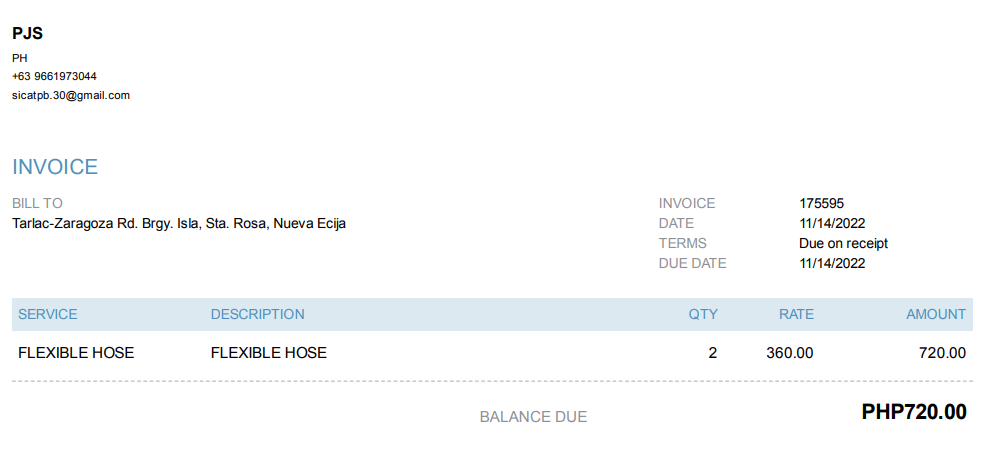Image resolution: width=998 pixels, height=453 pixels.
Task: Click the DUE DATE value 11/14/2022
Action: click(x=832, y=263)
